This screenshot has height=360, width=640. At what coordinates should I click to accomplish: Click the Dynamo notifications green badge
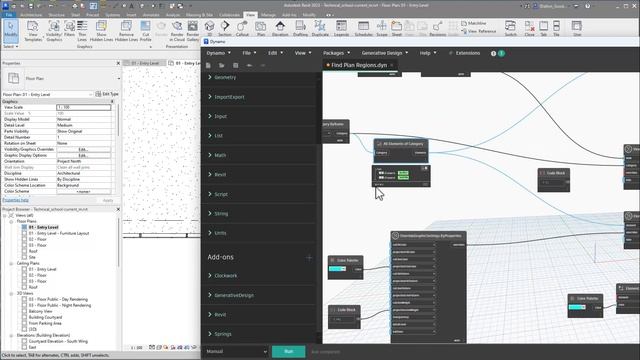(x=501, y=53)
